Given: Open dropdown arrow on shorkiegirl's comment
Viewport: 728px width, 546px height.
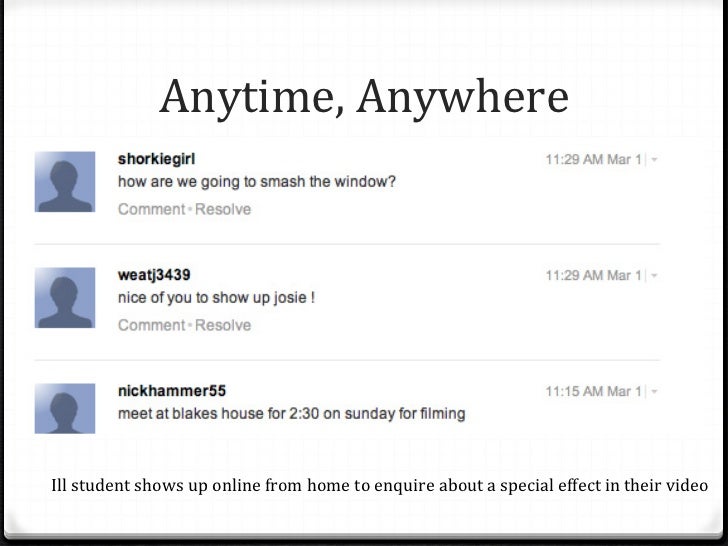Looking at the screenshot, I should point(654,159).
